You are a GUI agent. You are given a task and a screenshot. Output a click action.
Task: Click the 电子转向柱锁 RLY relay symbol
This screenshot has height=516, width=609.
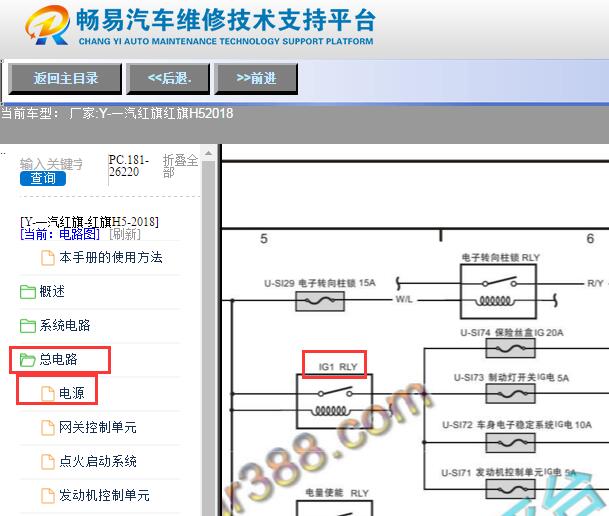point(498,292)
